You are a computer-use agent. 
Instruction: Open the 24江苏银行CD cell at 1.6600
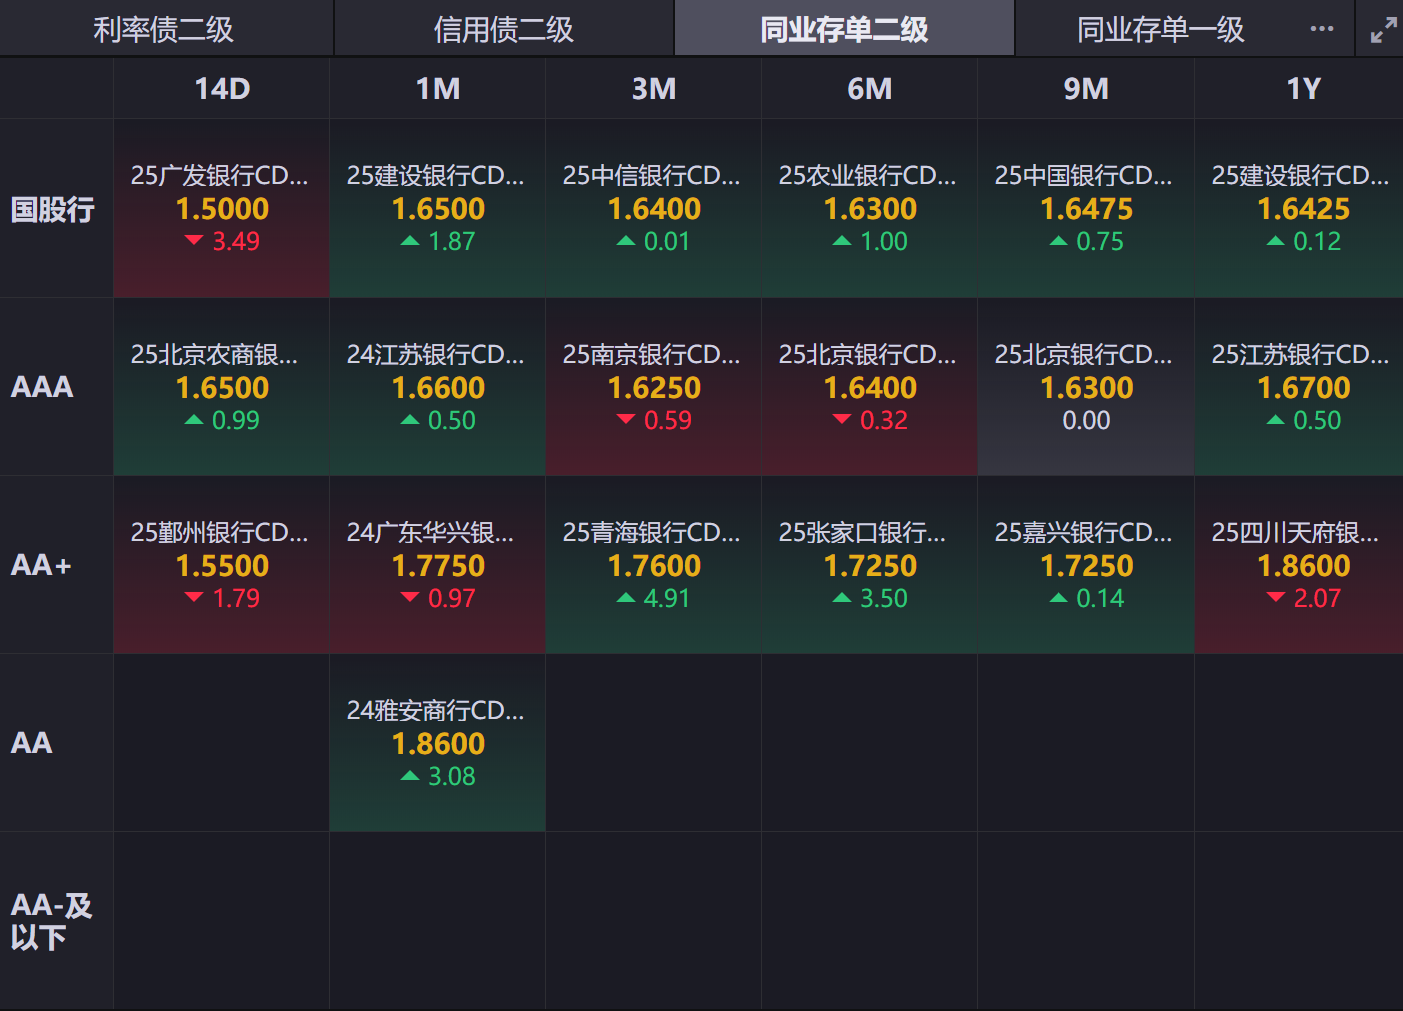[438, 387]
